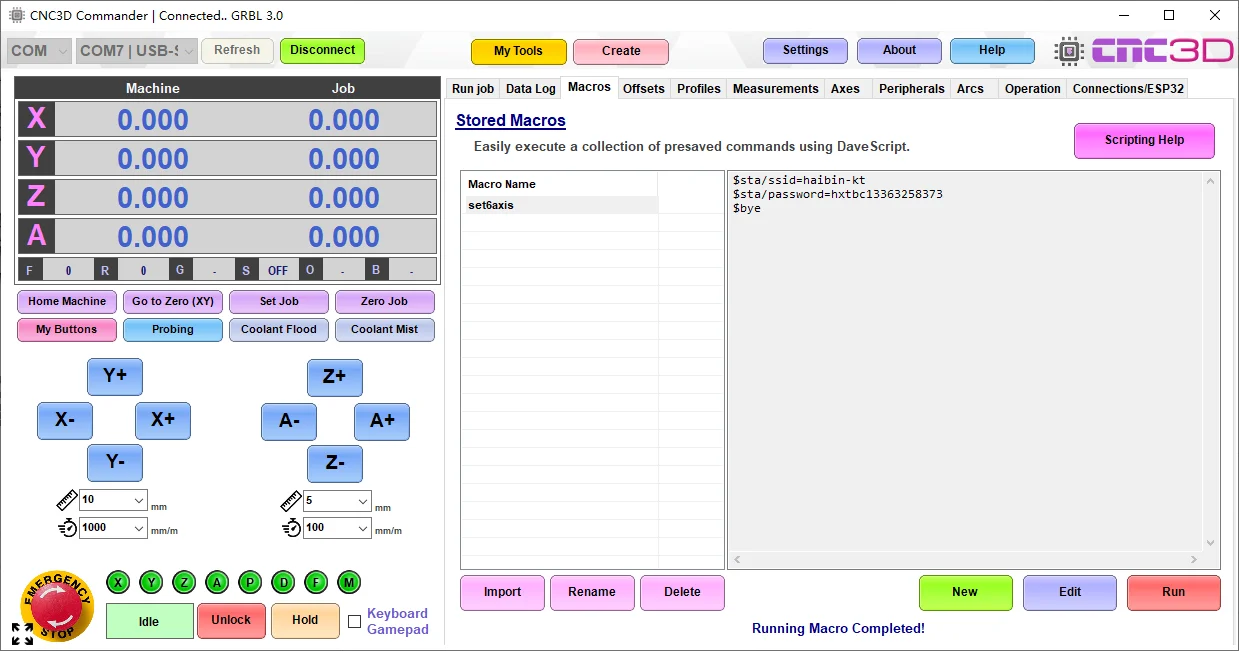Click the Scripting Help button
Viewport: 1239px width, 651px height.
click(x=1144, y=140)
